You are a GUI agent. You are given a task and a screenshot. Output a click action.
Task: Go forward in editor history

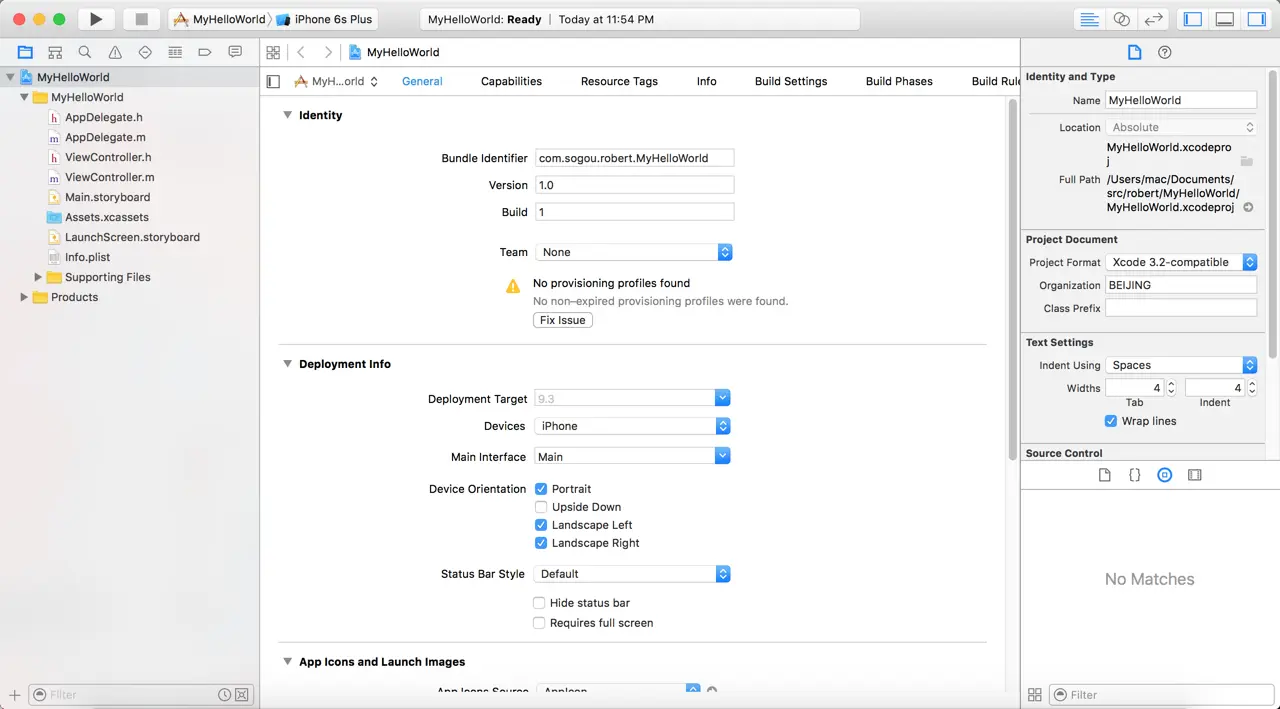328,52
